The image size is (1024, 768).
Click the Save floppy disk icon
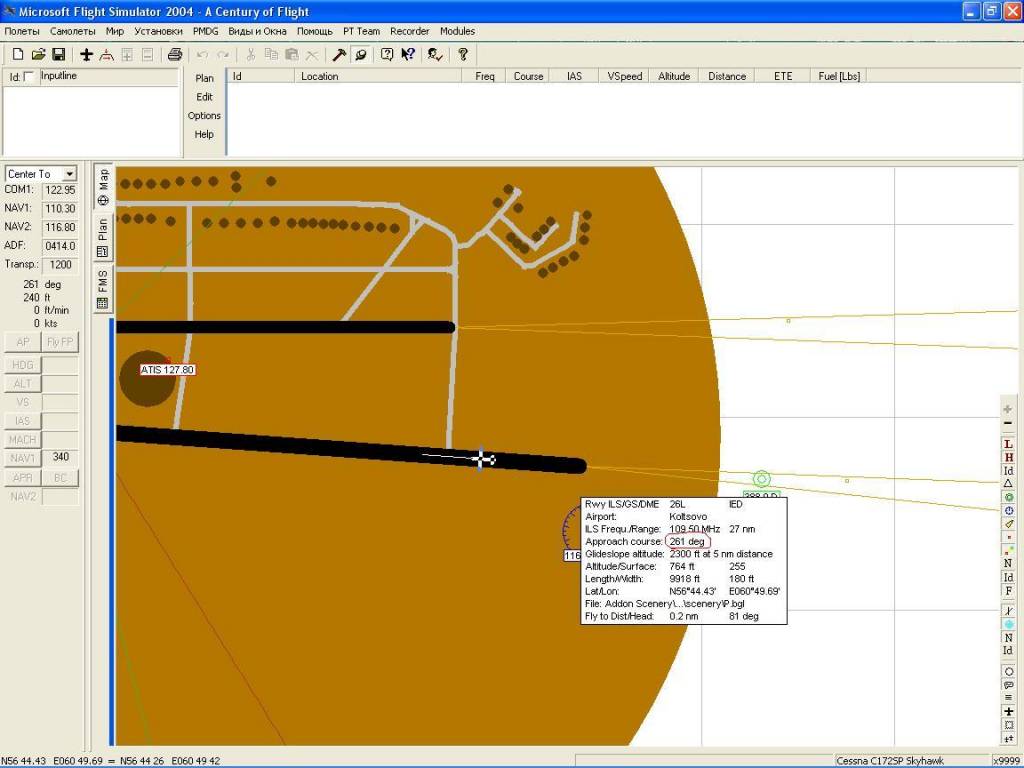coord(59,54)
